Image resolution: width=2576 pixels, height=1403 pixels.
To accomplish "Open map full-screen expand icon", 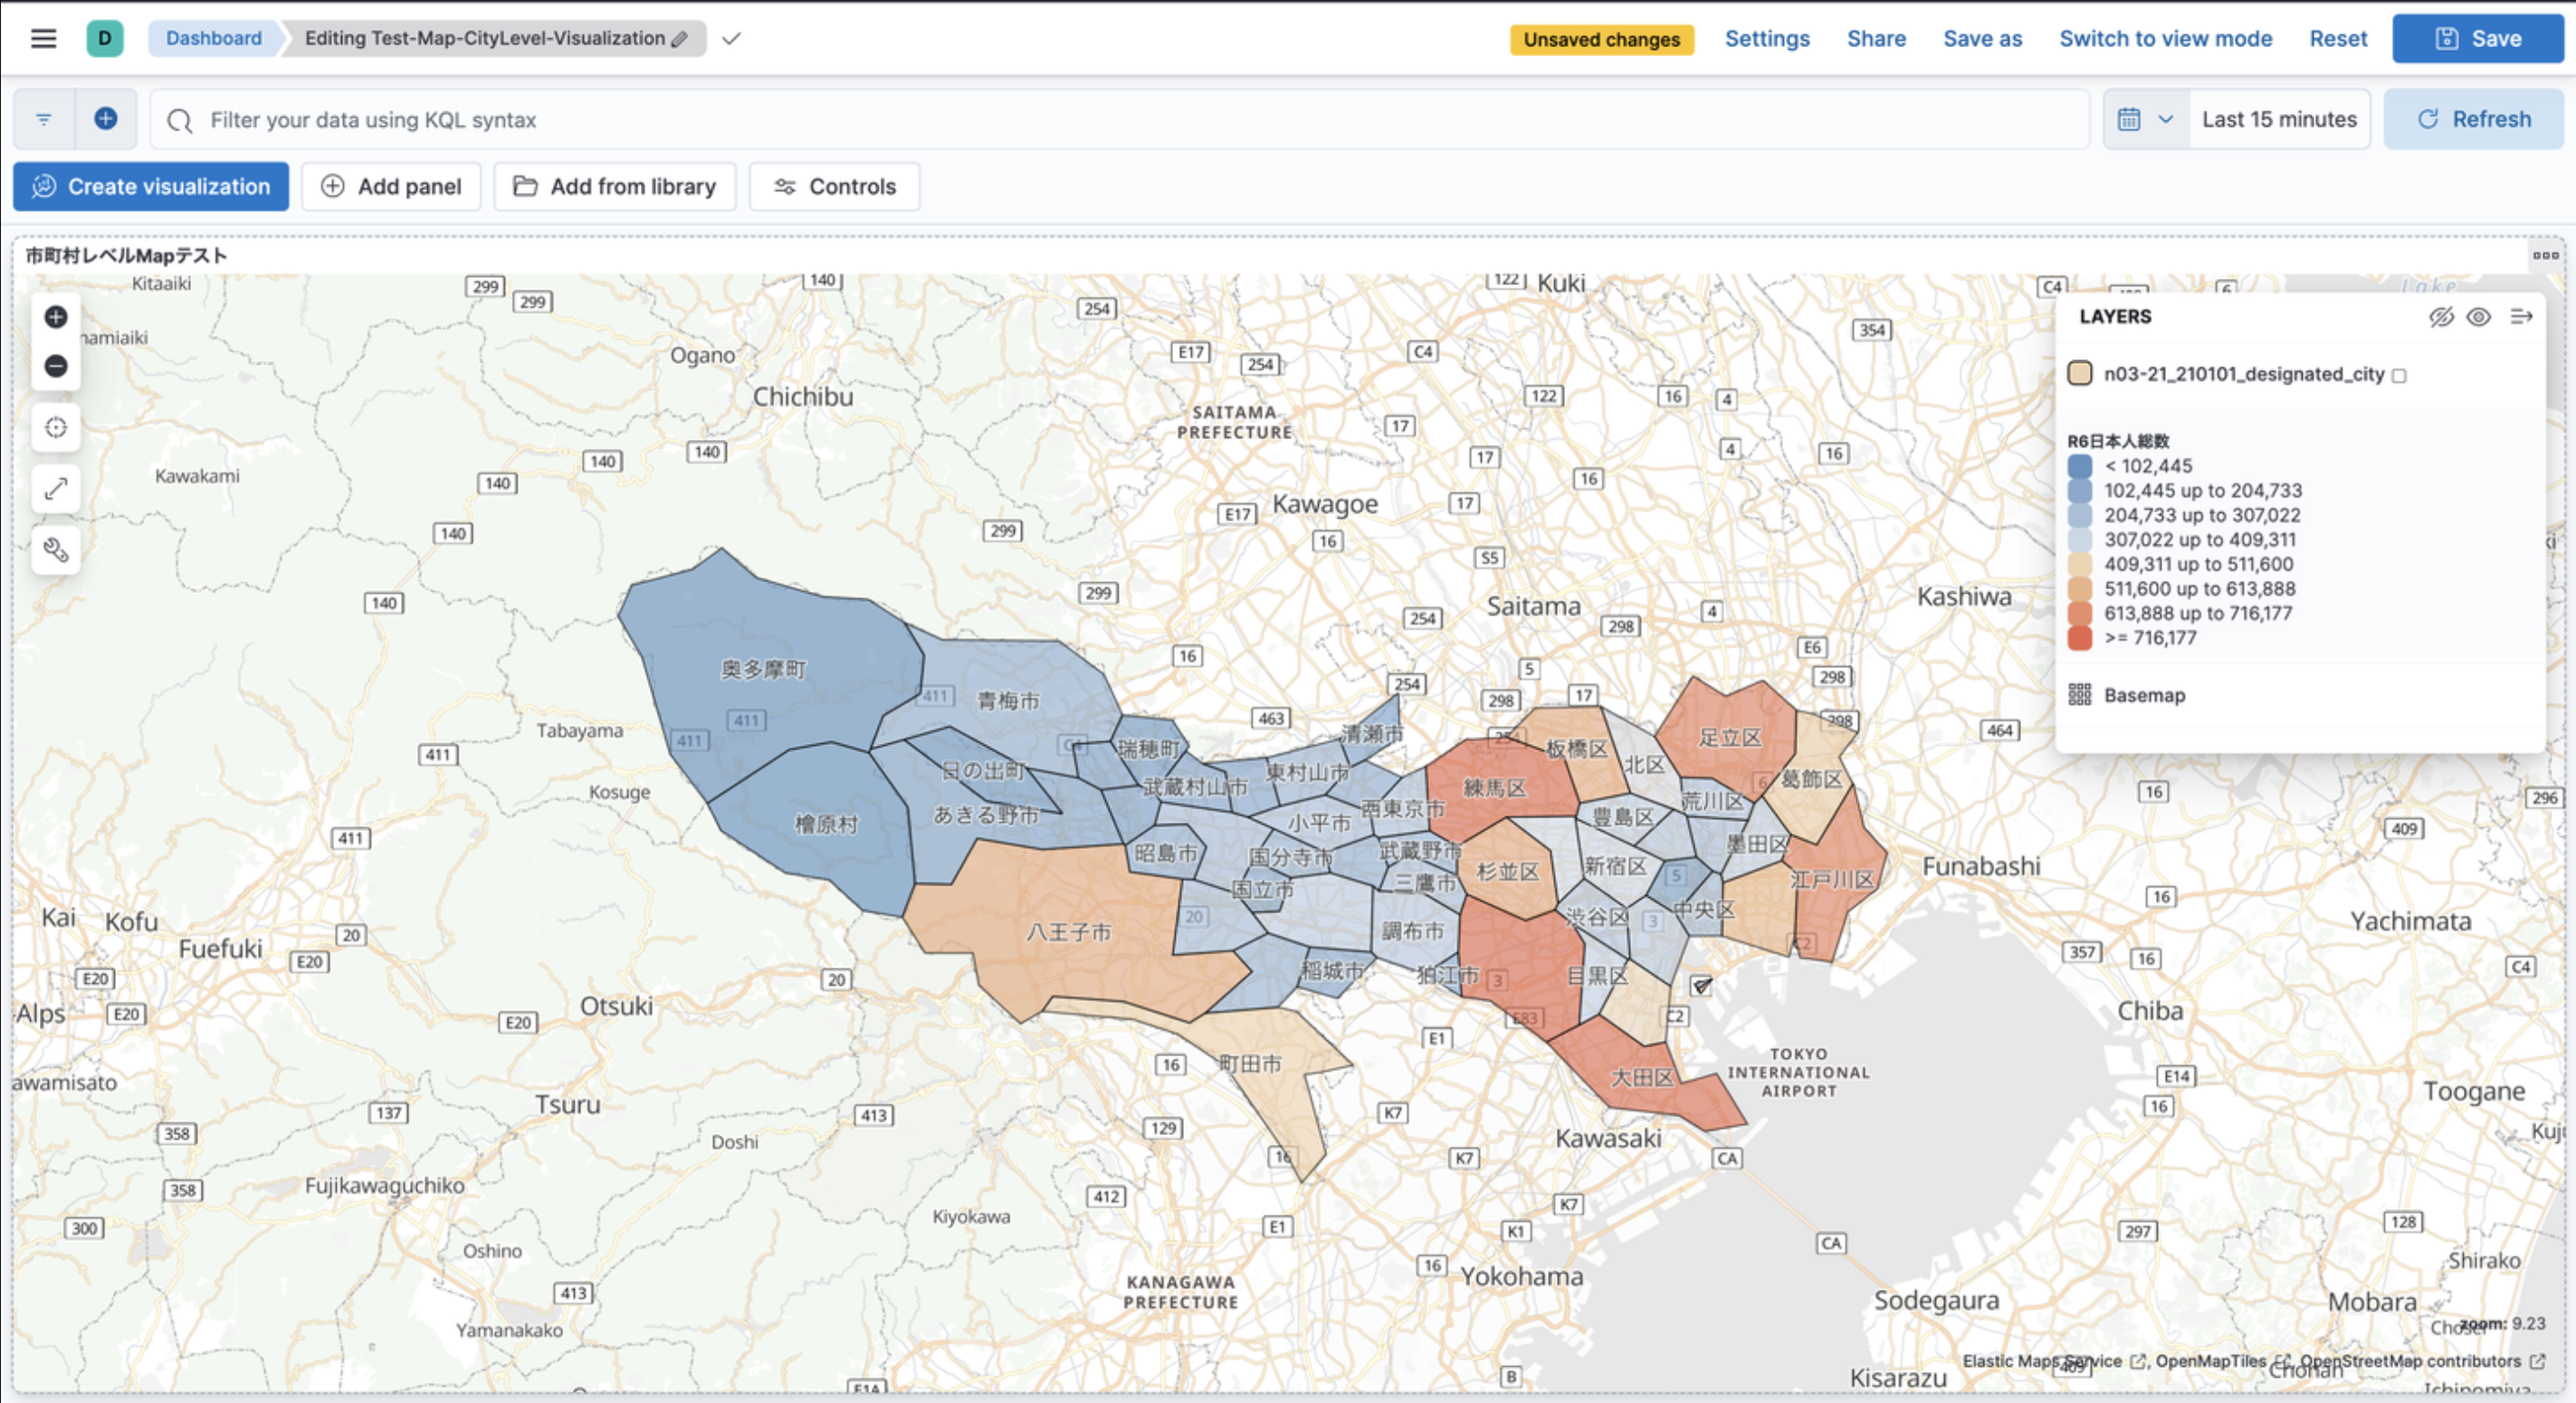I will (x=56, y=489).
